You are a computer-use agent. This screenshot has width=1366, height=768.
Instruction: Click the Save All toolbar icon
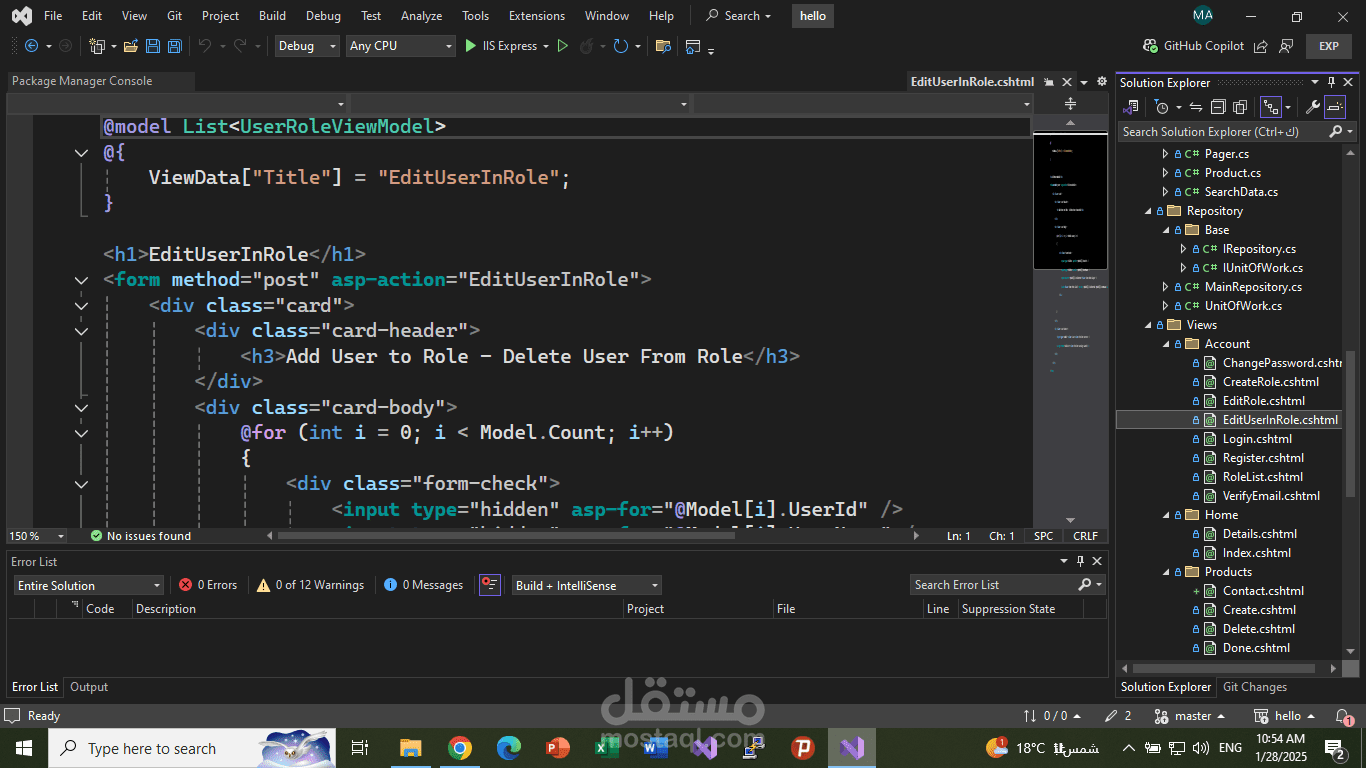[174, 46]
